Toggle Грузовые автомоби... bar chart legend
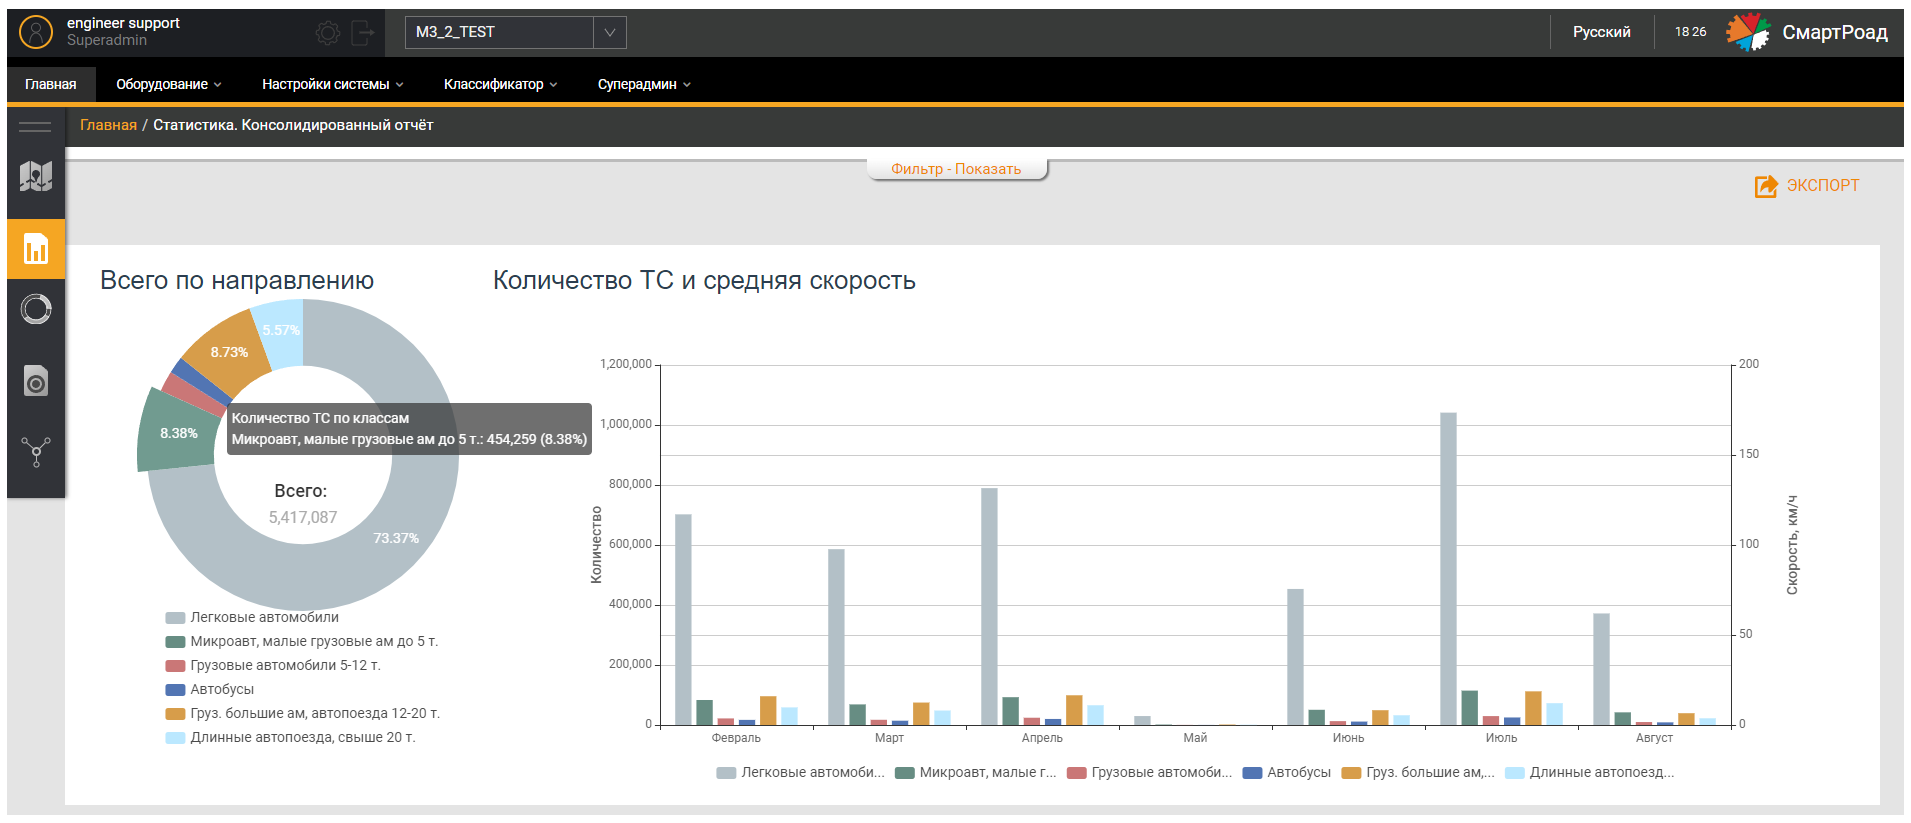The image size is (1911, 823). click(x=1150, y=773)
